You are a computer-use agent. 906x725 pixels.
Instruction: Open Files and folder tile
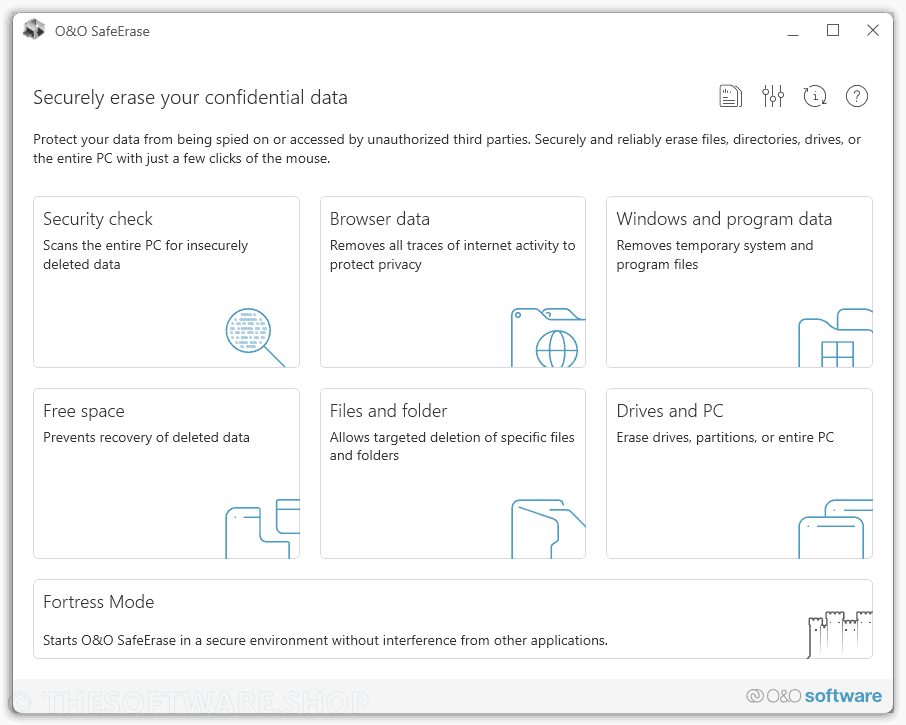coord(453,473)
